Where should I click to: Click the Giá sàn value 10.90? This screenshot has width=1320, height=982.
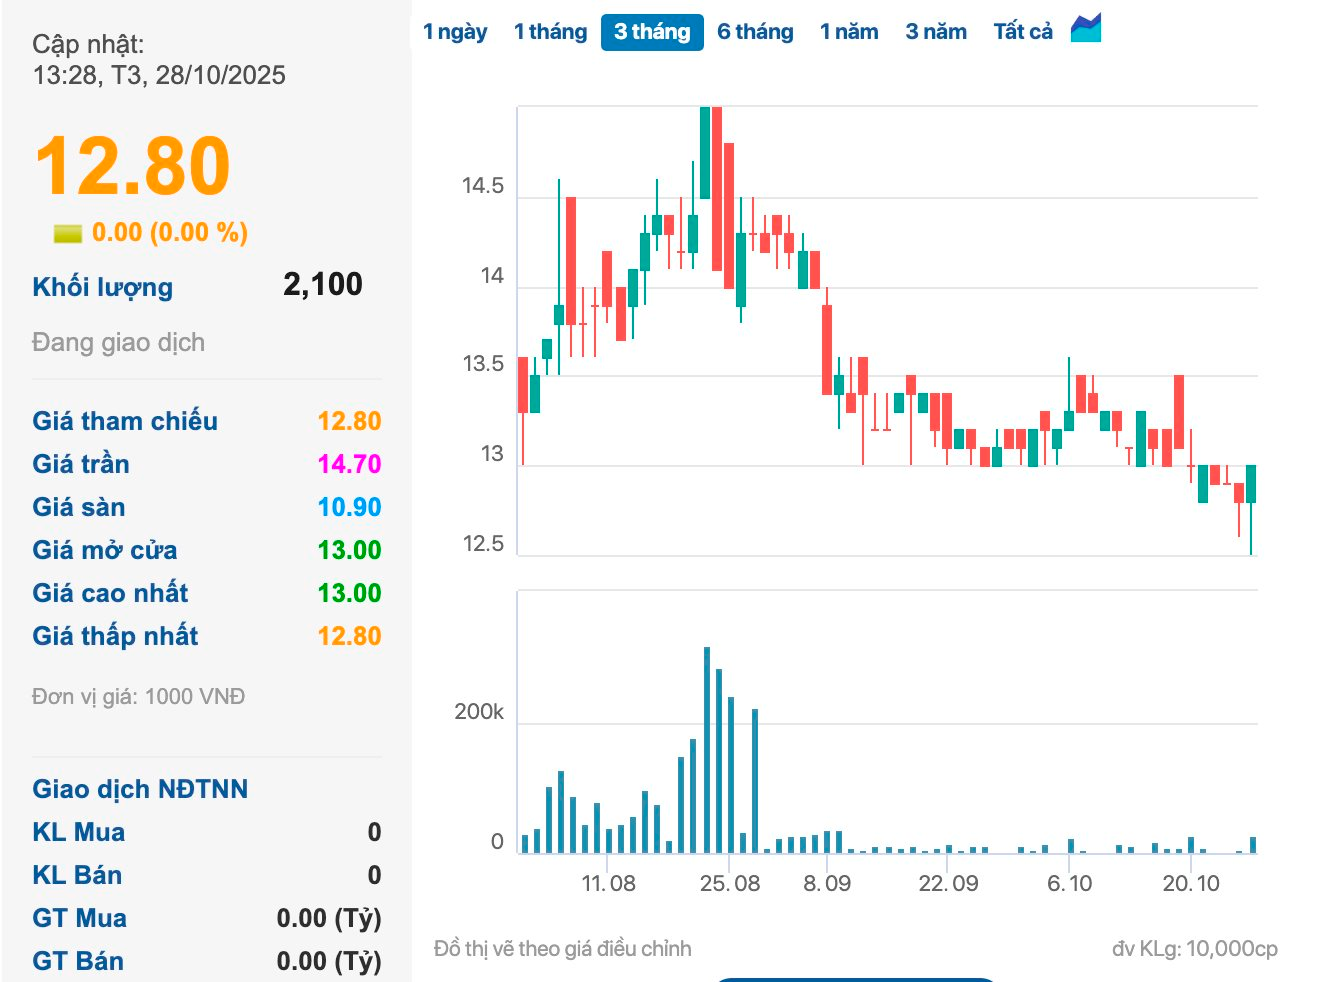(x=349, y=507)
